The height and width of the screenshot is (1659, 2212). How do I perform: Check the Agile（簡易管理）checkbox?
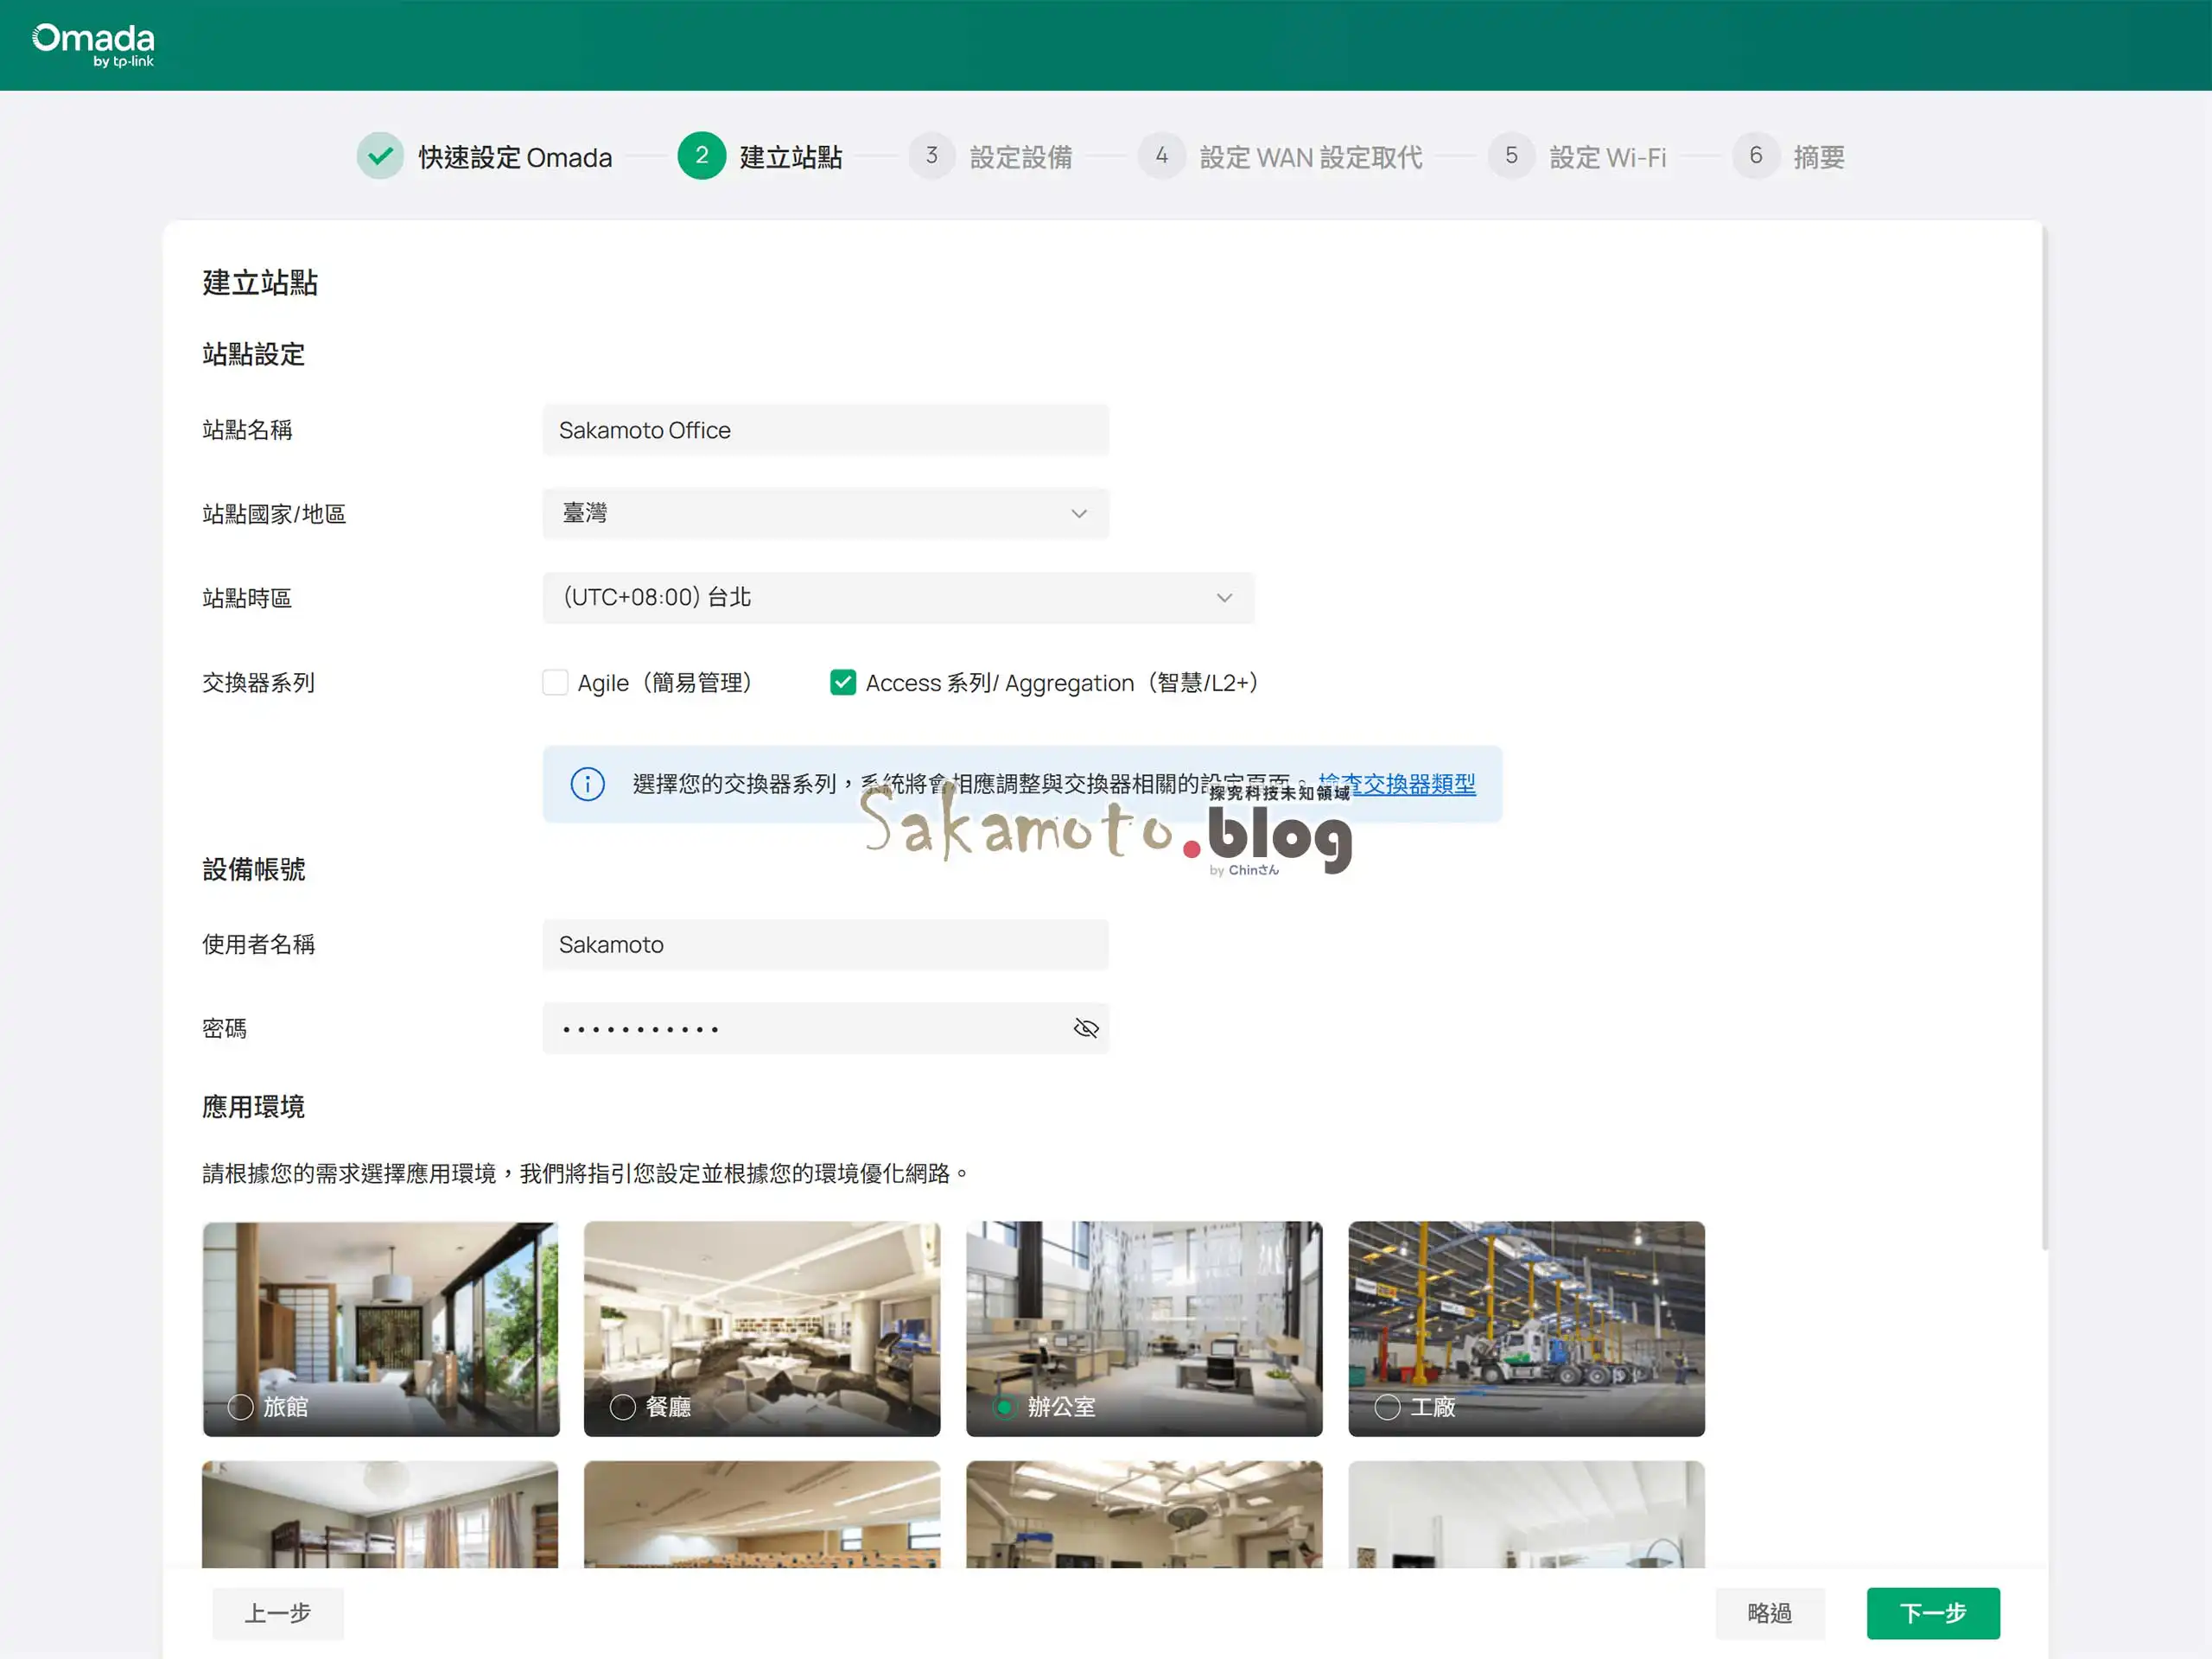tap(555, 683)
